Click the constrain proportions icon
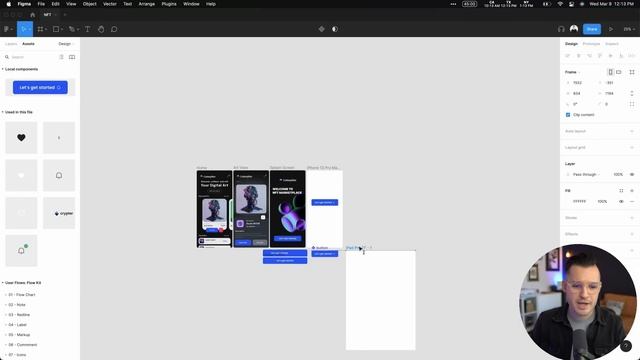This screenshot has height=360, width=640. [632, 93]
